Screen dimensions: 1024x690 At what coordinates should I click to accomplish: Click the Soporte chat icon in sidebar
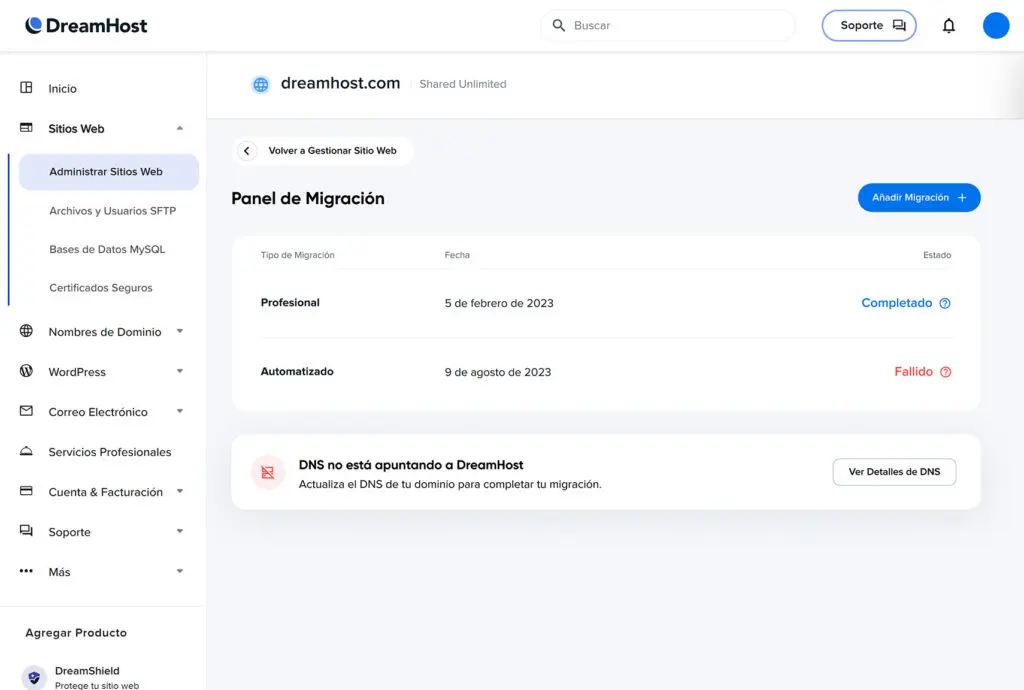[x=26, y=530]
